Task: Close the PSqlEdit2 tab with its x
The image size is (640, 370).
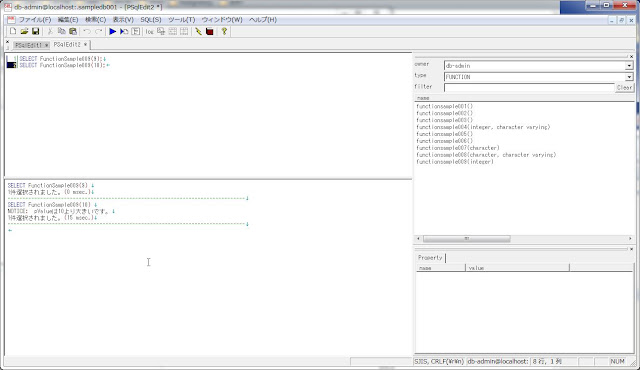Action: pyautogui.click(x=85, y=44)
